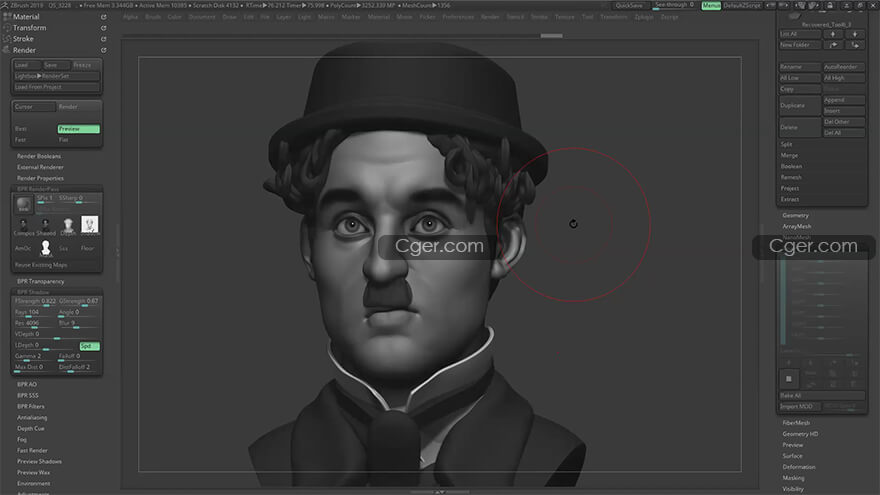
Task: Open the Preferences menu
Action: pyautogui.click(x=458, y=17)
